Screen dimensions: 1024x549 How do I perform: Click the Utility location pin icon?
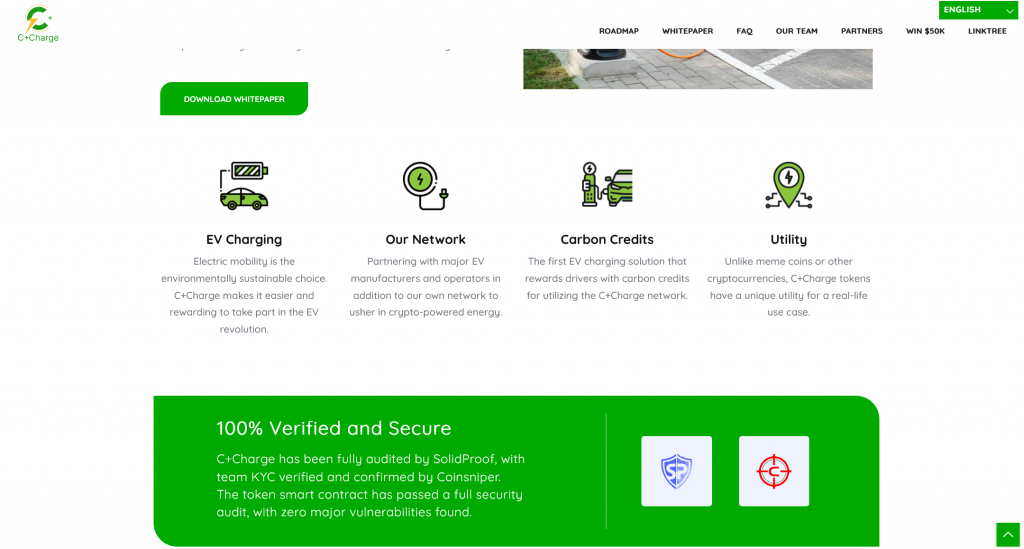coord(788,185)
